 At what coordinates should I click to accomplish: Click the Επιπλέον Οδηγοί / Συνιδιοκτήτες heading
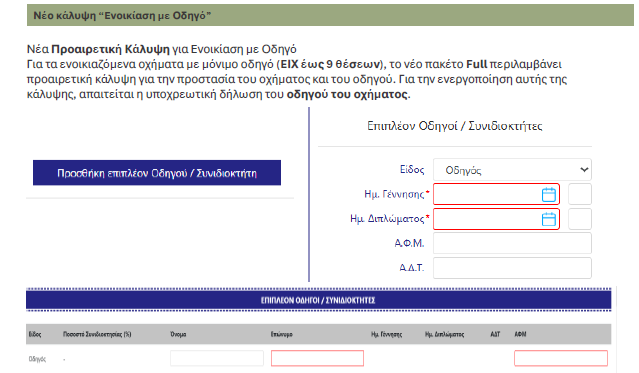click(x=455, y=126)
